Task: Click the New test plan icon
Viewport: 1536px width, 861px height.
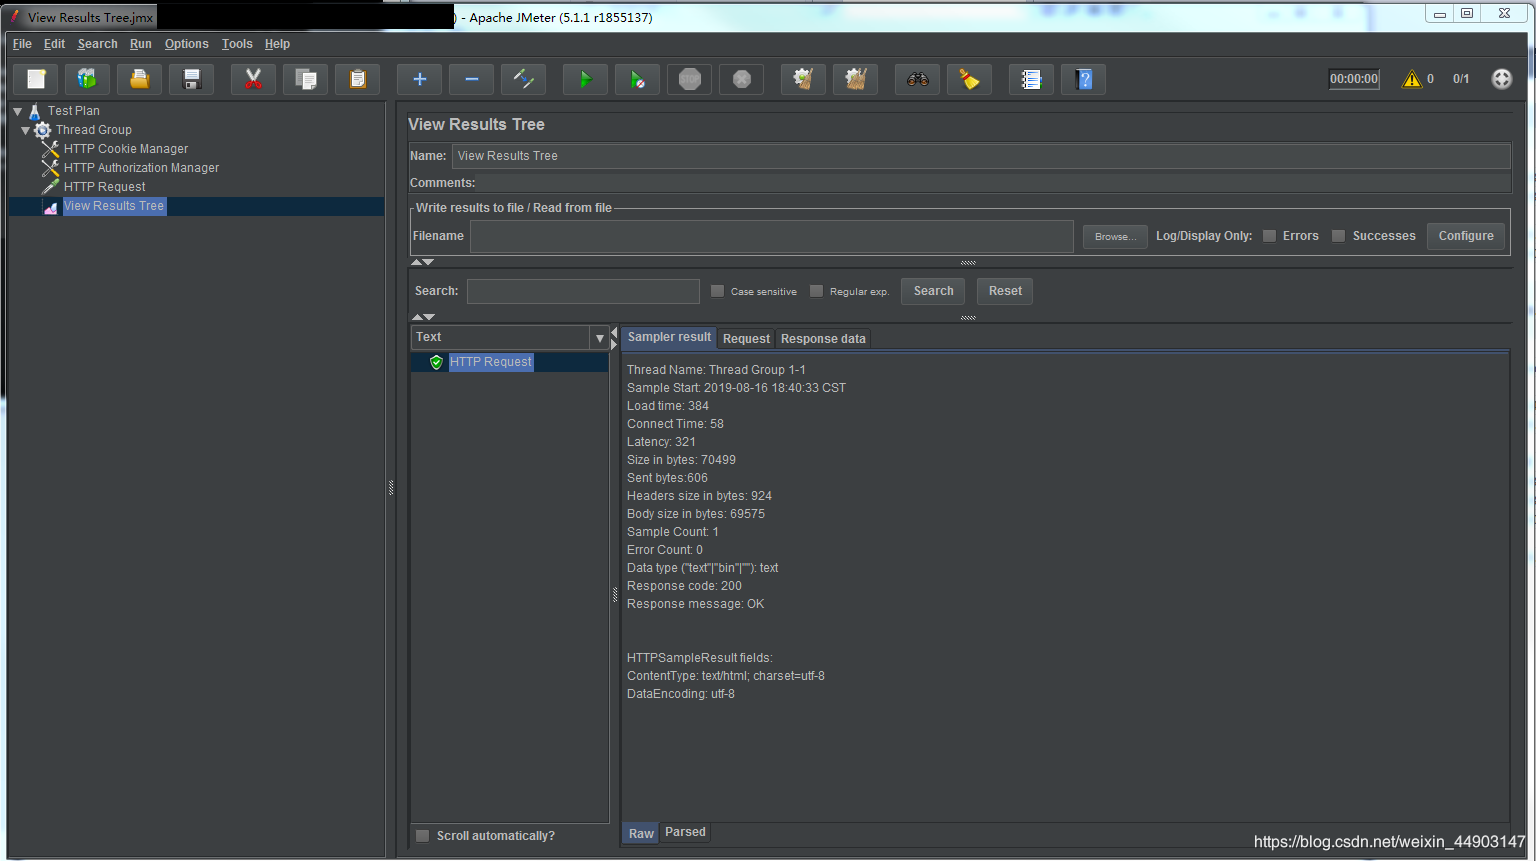Action: [x=36, y=79]
